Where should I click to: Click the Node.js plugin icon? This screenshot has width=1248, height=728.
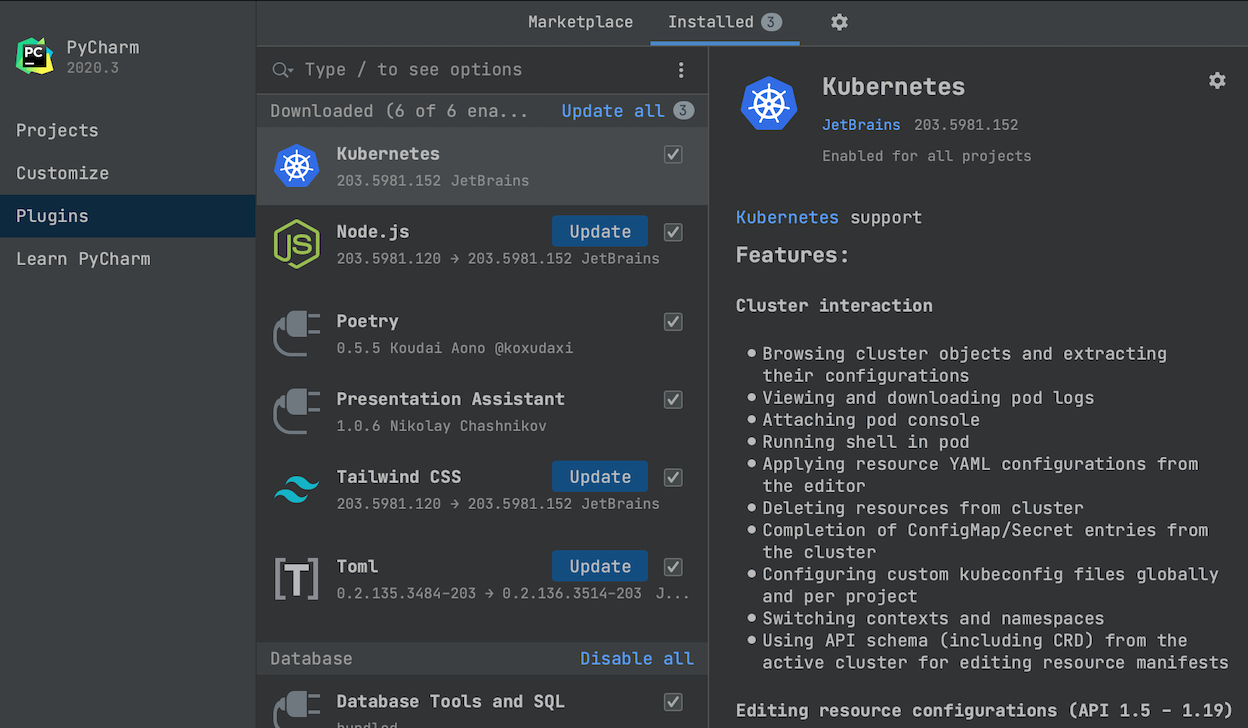(x=296, y=244)
